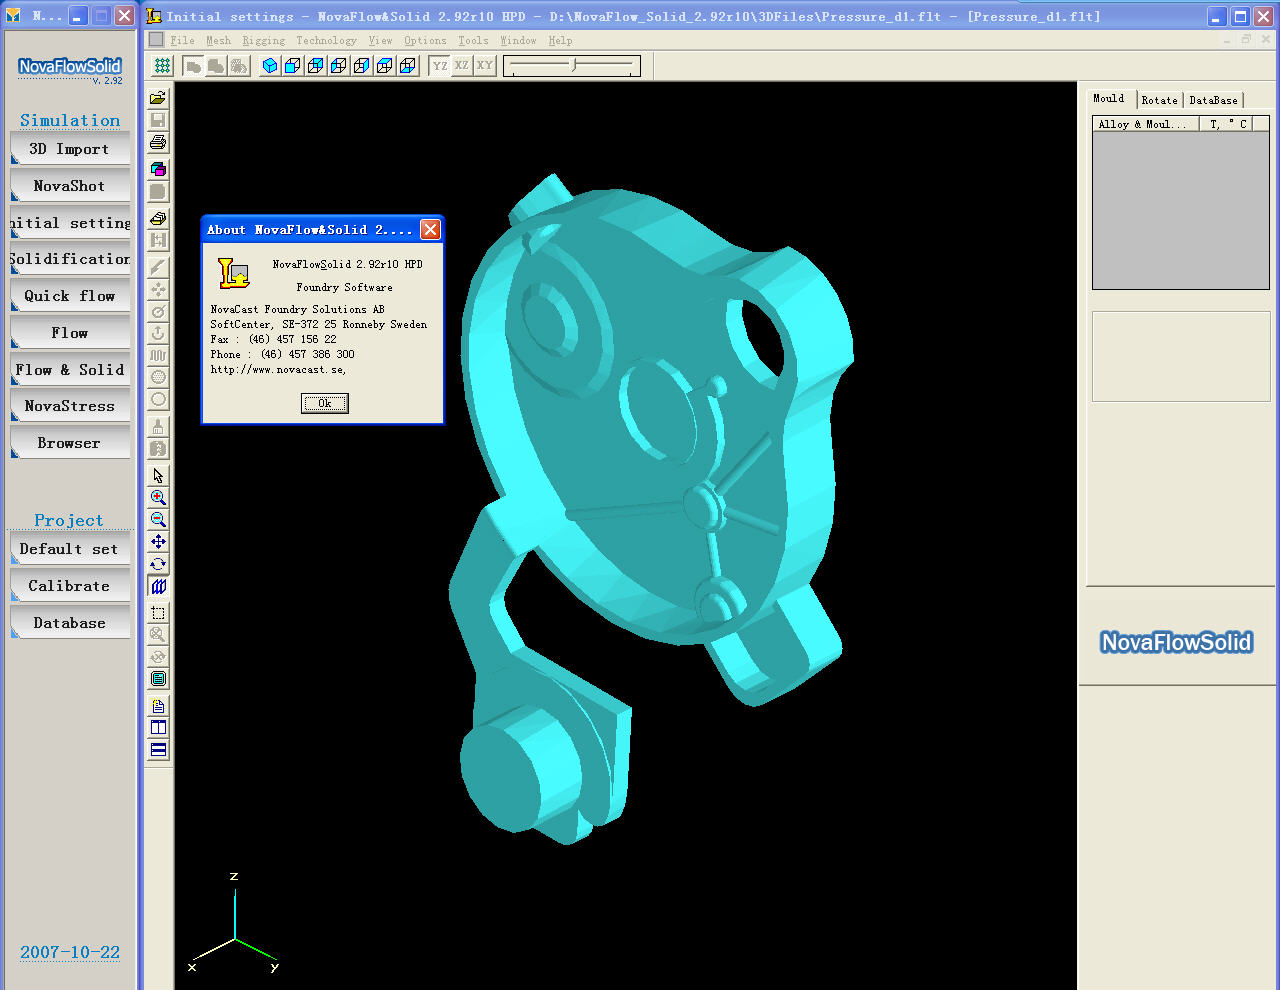Viewport: 1280px width, 990px height.
Task: Open the project Database button
Action: pyautogui.click(x=70, y=623)
